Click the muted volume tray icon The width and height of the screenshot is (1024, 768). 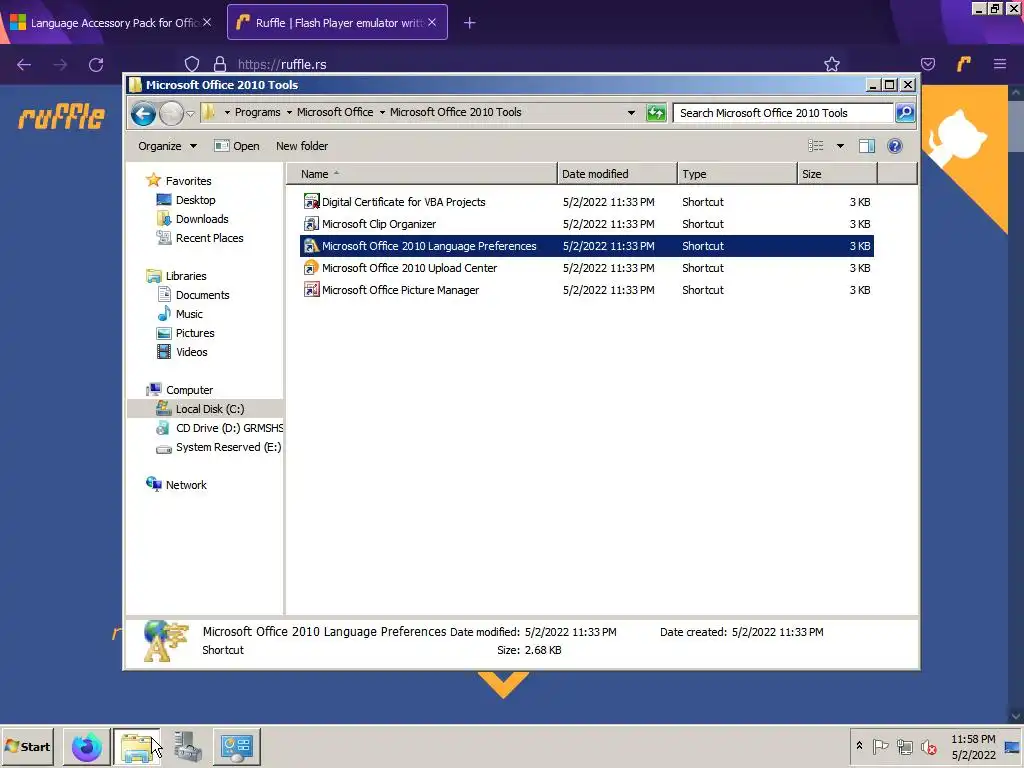928,747
